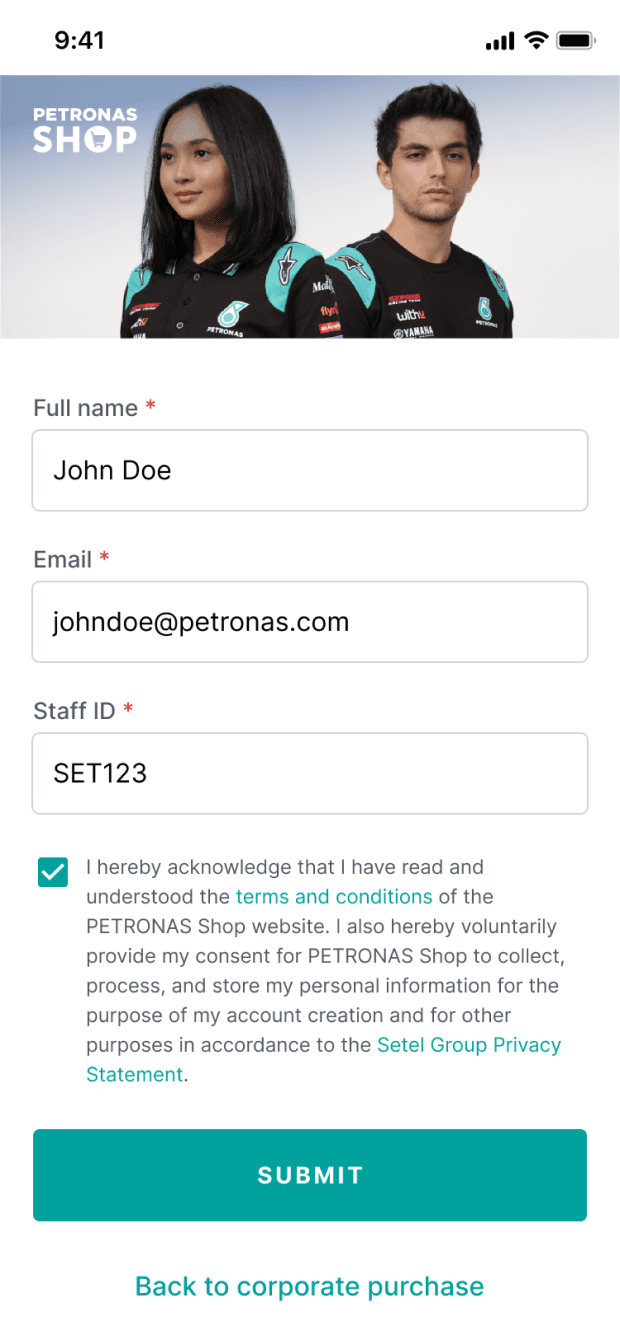Screen dimensions: 620x1344
Task: Open the Setel Group Privacy Statement link
Action: pyautogui.click(x=324, y=1059)
